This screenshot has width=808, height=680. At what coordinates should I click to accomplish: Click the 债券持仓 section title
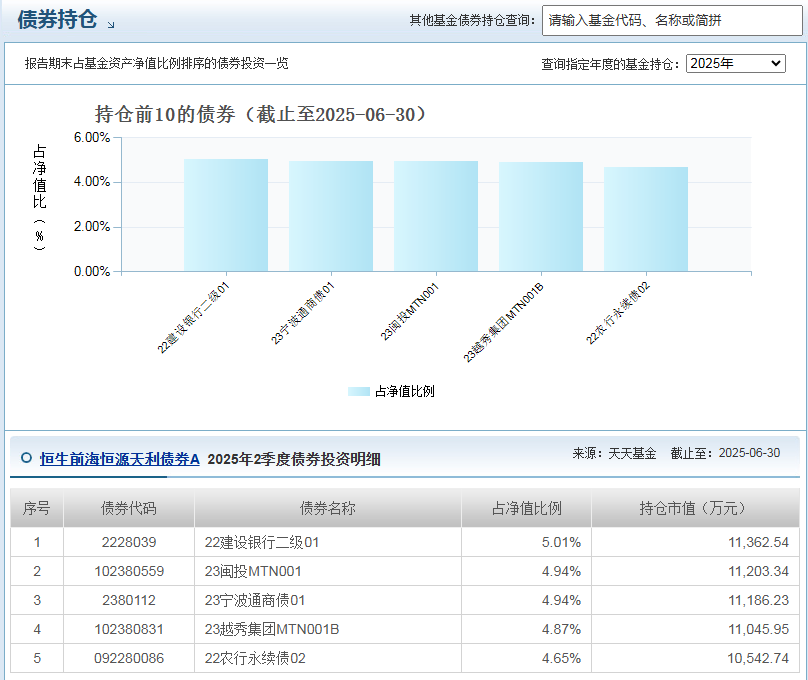point(57,20)
